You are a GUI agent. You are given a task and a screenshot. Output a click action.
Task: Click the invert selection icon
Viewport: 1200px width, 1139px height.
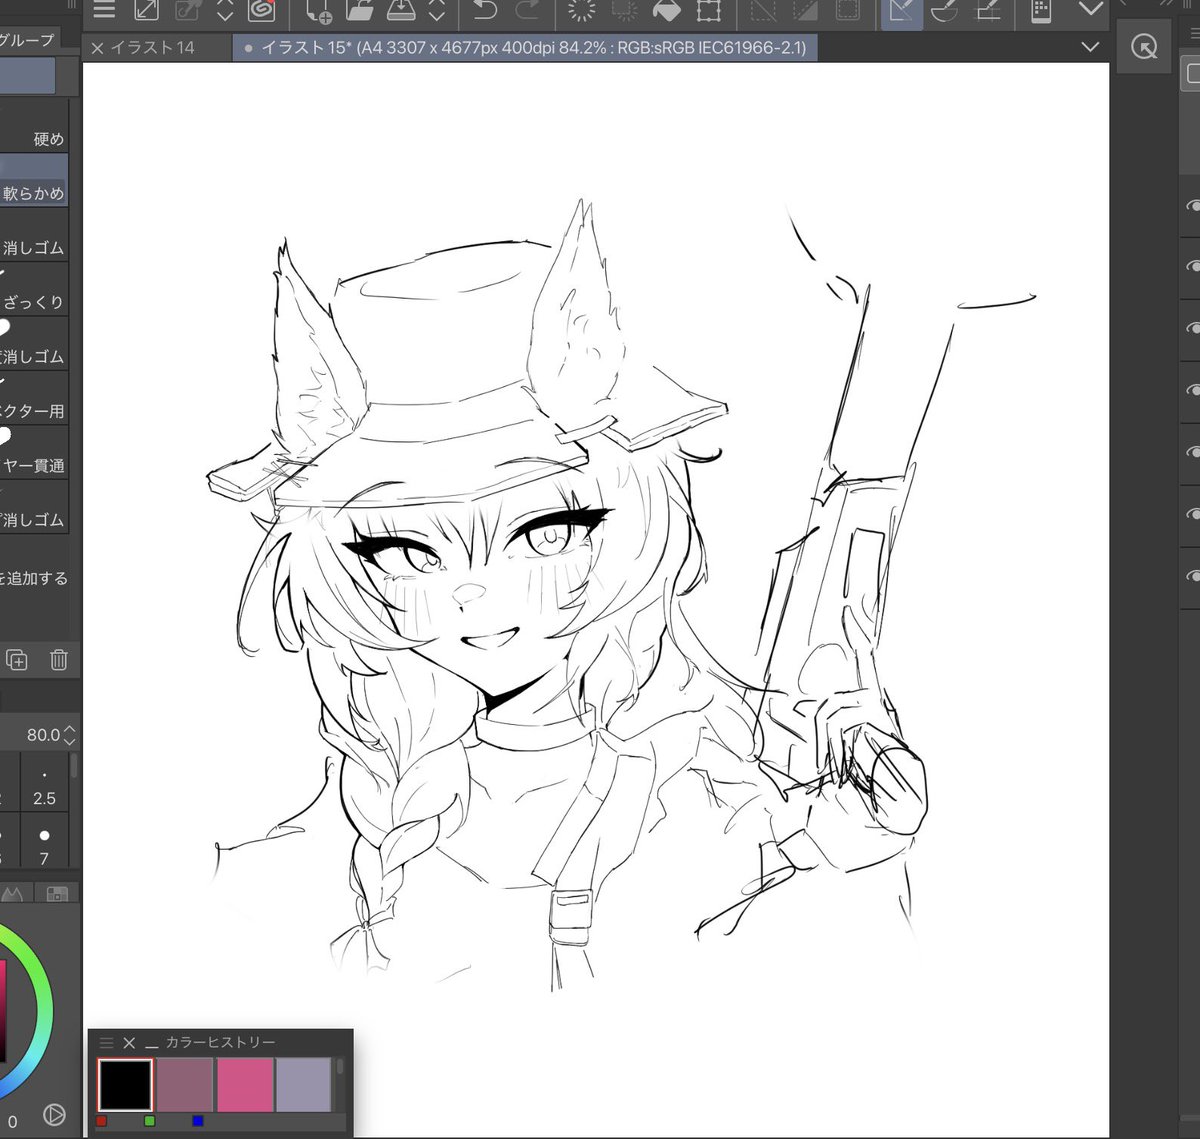[806, 10]
